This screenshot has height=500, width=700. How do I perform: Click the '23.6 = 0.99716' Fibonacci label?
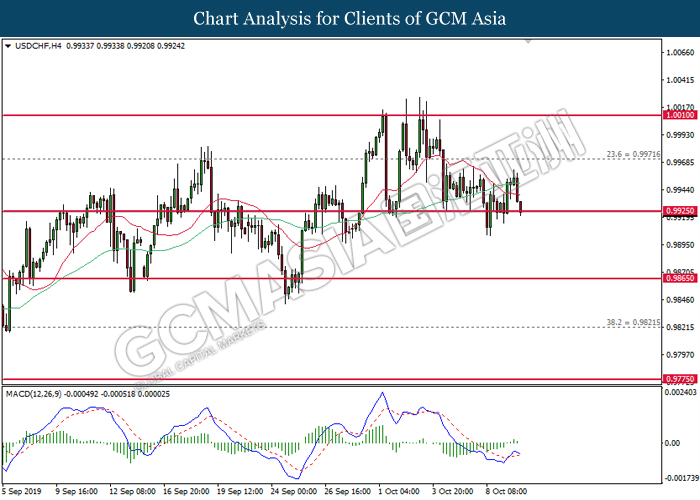tap(633, 154)
